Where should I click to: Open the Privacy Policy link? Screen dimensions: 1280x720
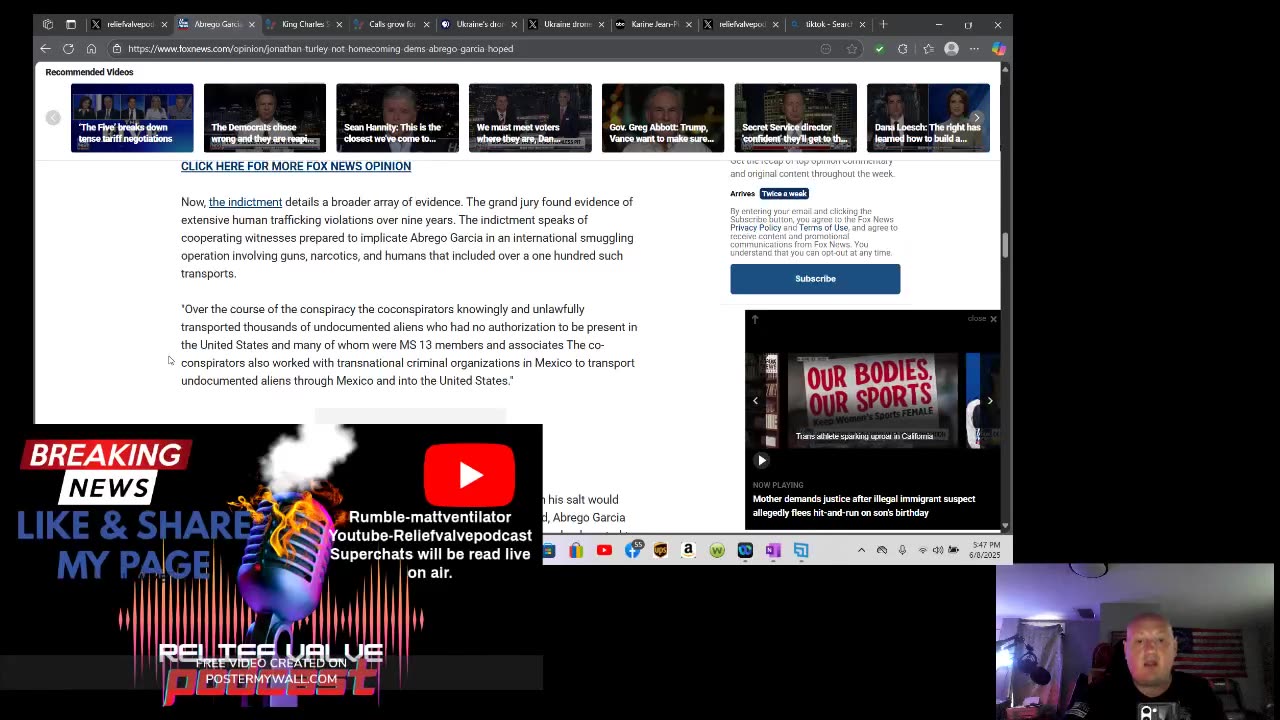click(755, 228)
